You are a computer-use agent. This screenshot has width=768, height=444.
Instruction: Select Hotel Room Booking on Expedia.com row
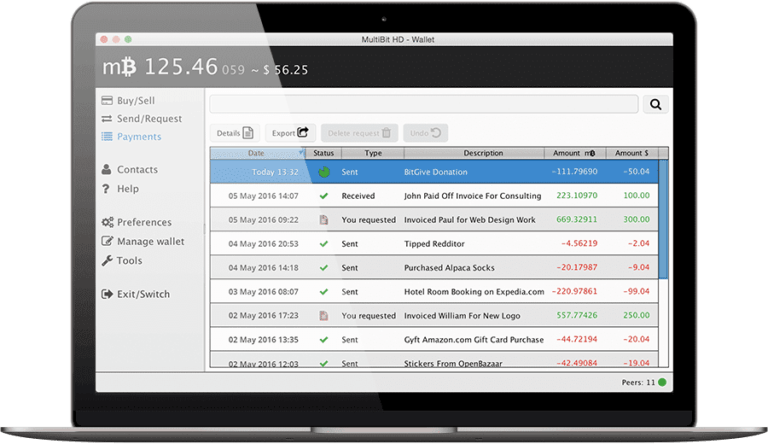pos(434,292)
